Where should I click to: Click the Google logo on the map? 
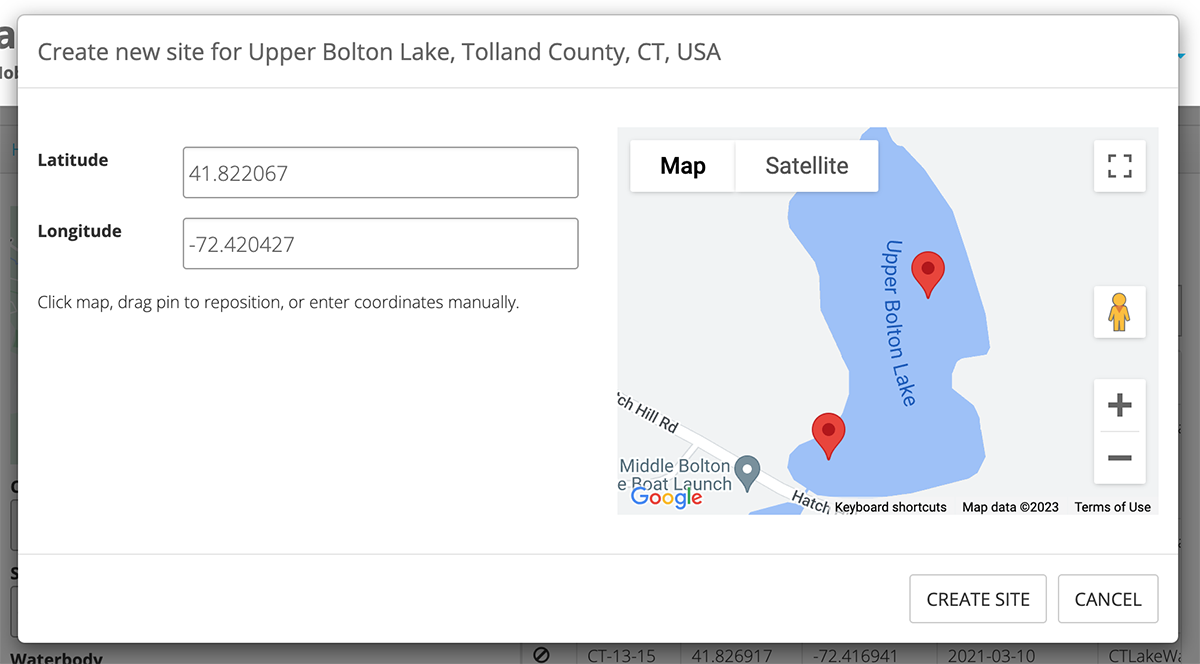click(667, 496)
